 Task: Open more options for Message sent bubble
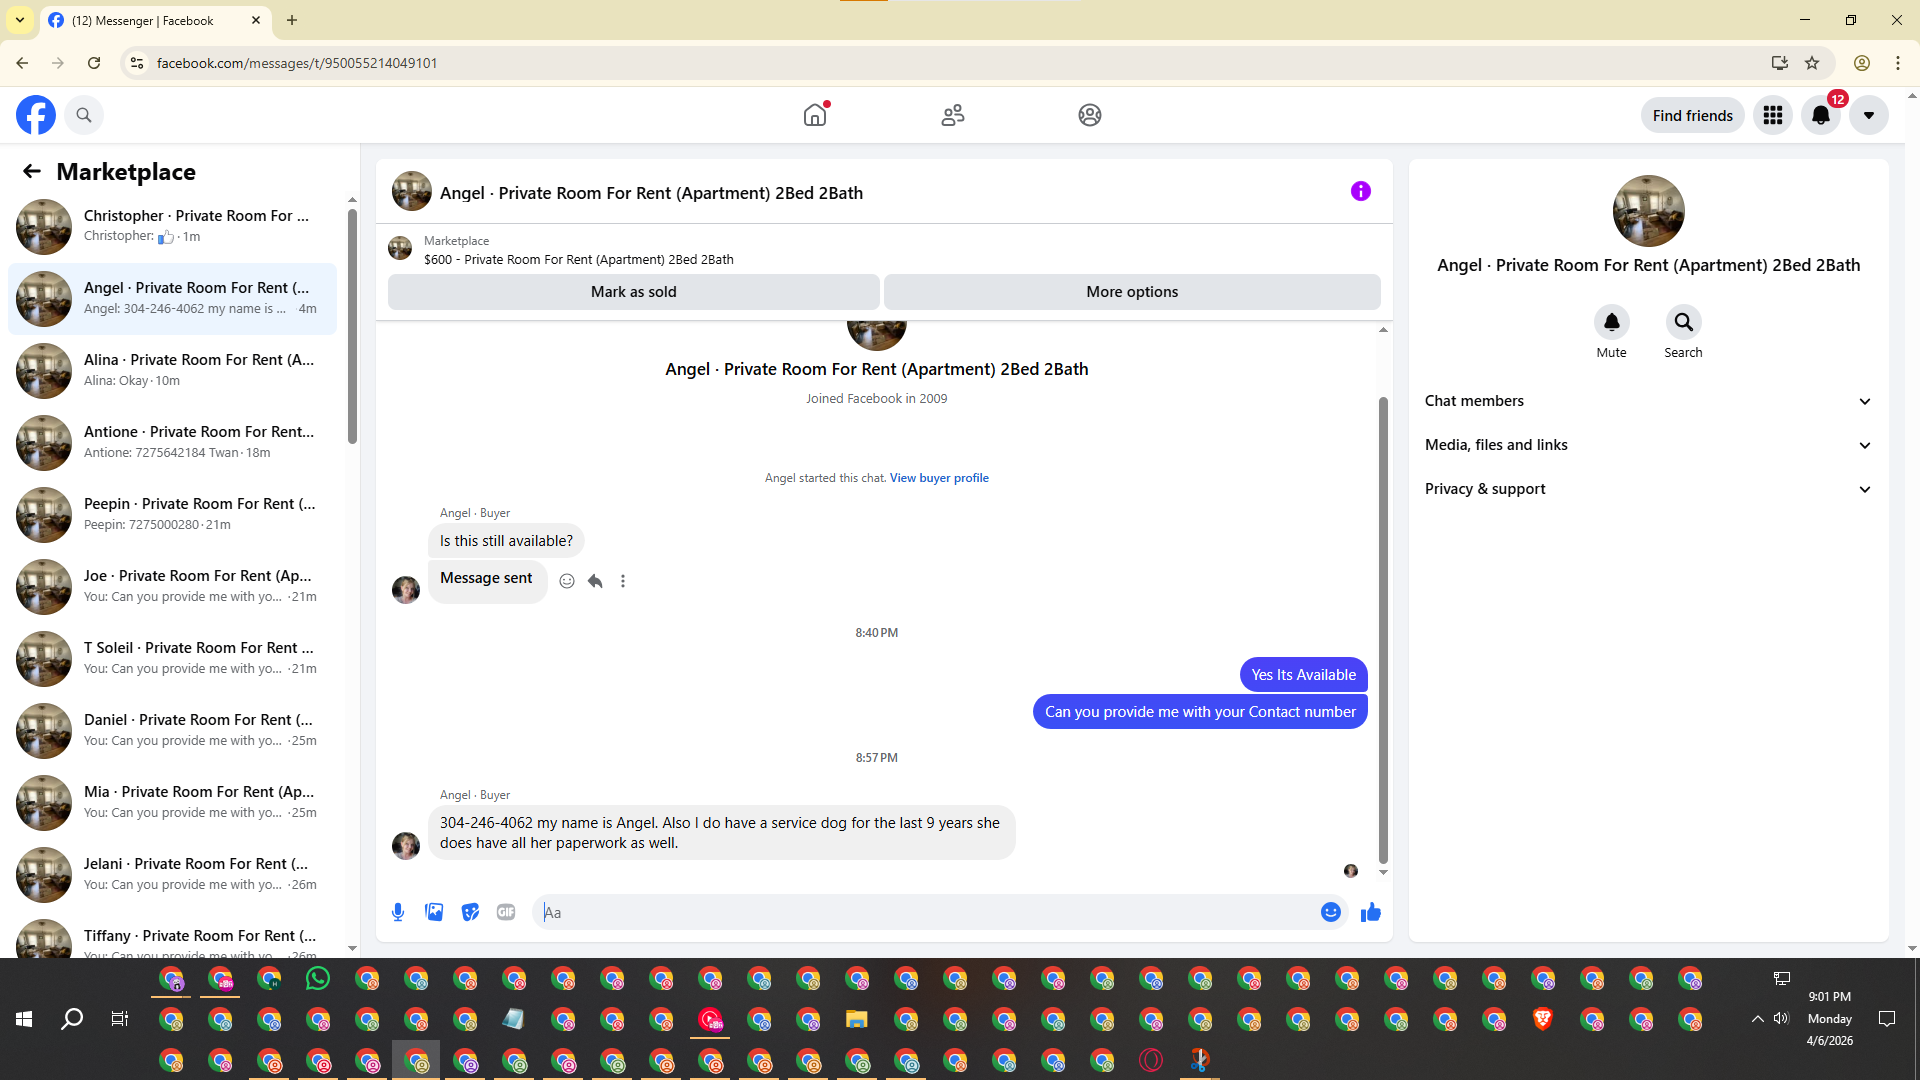pos(623,581)
